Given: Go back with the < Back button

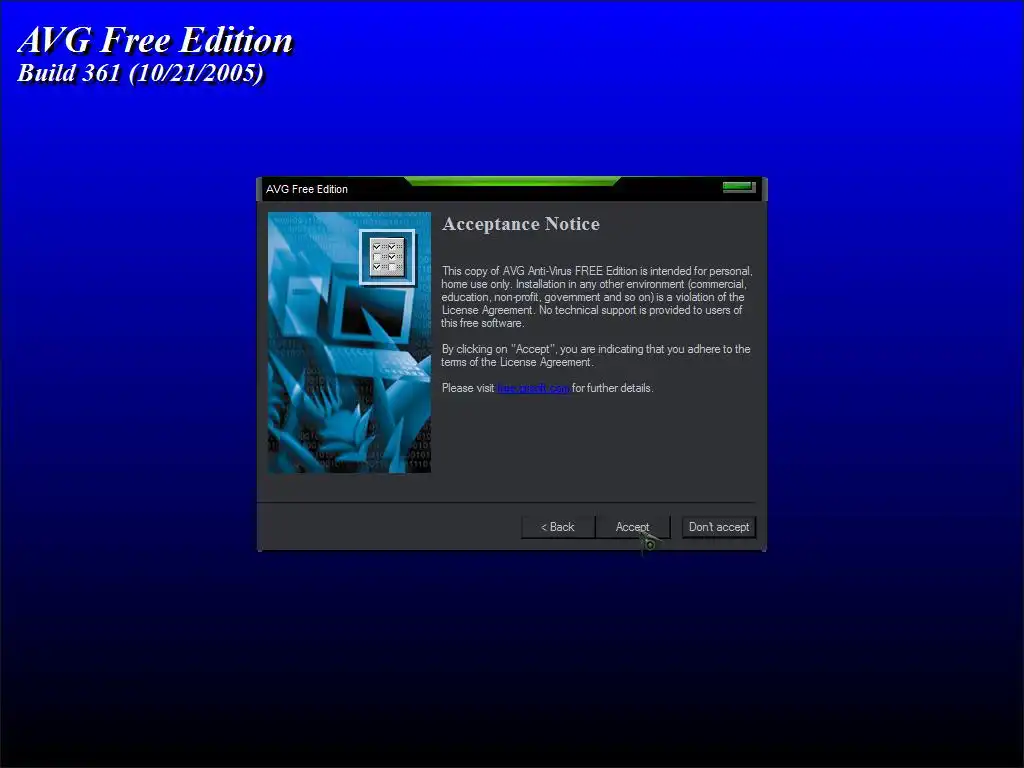Looking at the screenshot, I should coord(558,527).
